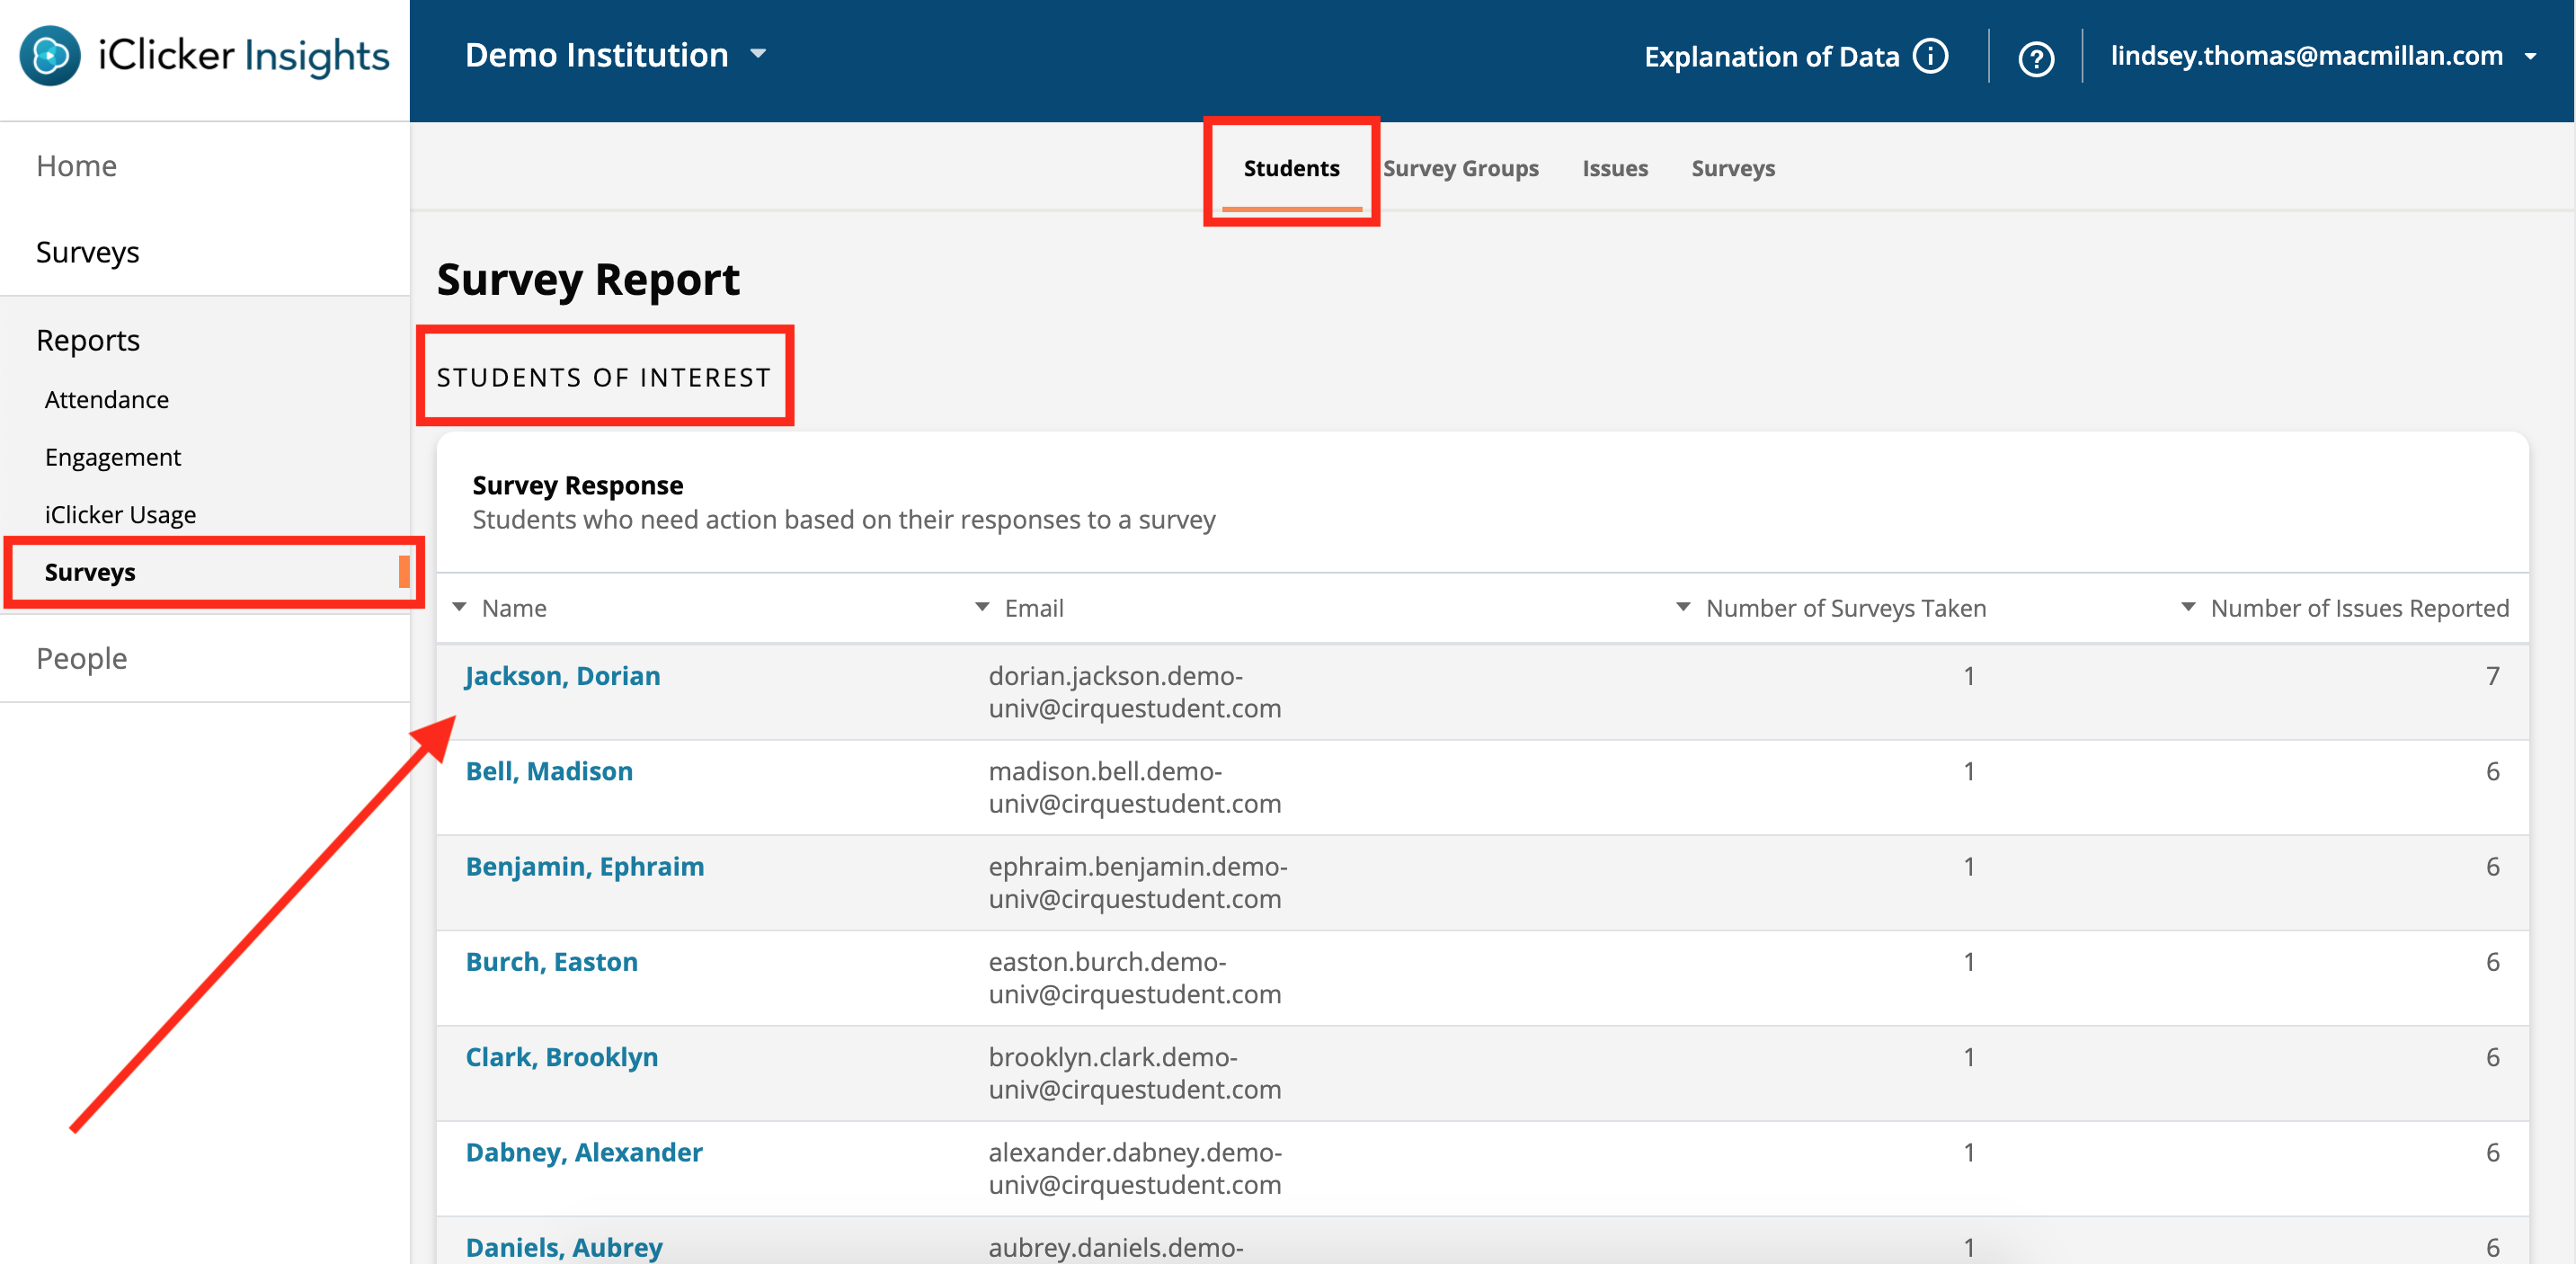Switch to the Survey Groups tab

[x=1461, y=168]
